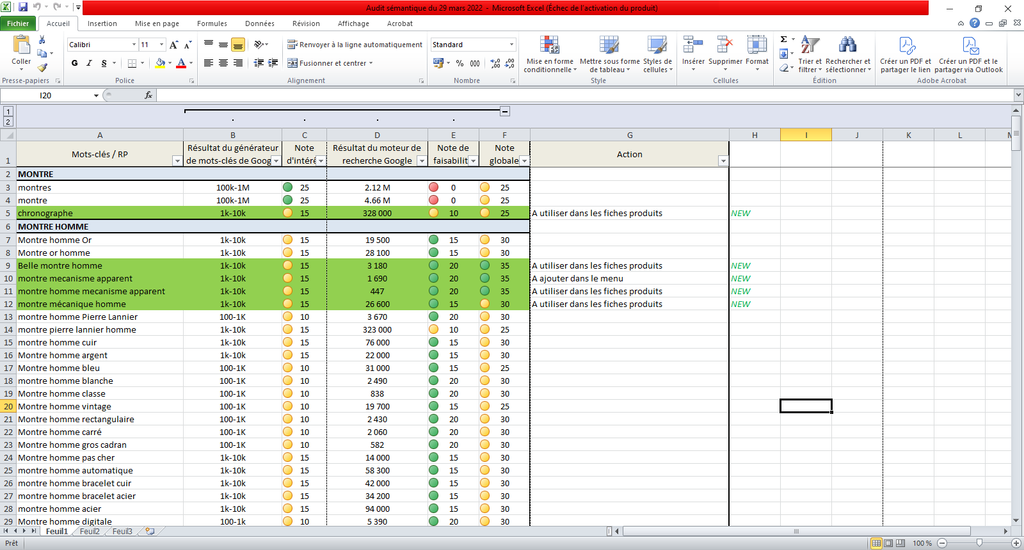The image size is (1024, 550).
Task: Open filter dropdown on Mots-clés / RP
Action: tap(176, 161)
